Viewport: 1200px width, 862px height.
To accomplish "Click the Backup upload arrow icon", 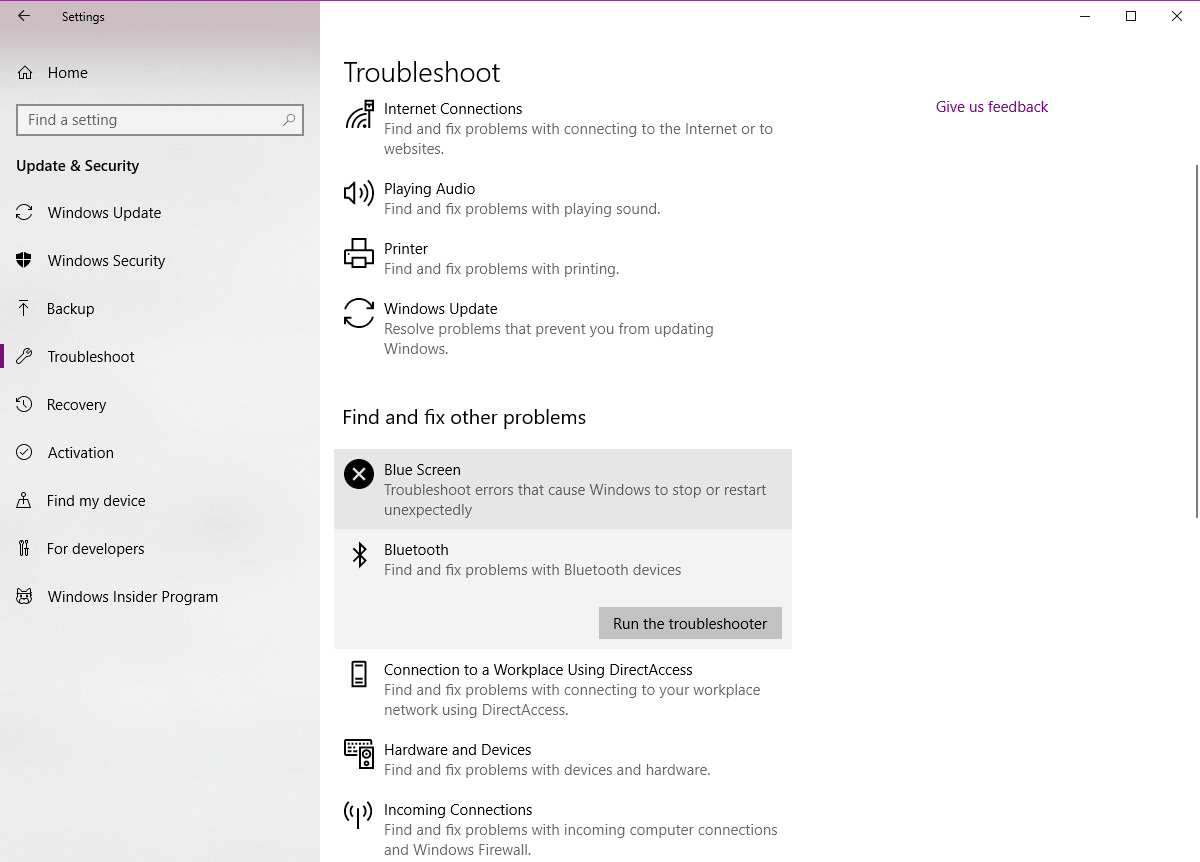I will click(x=25, y=308).
